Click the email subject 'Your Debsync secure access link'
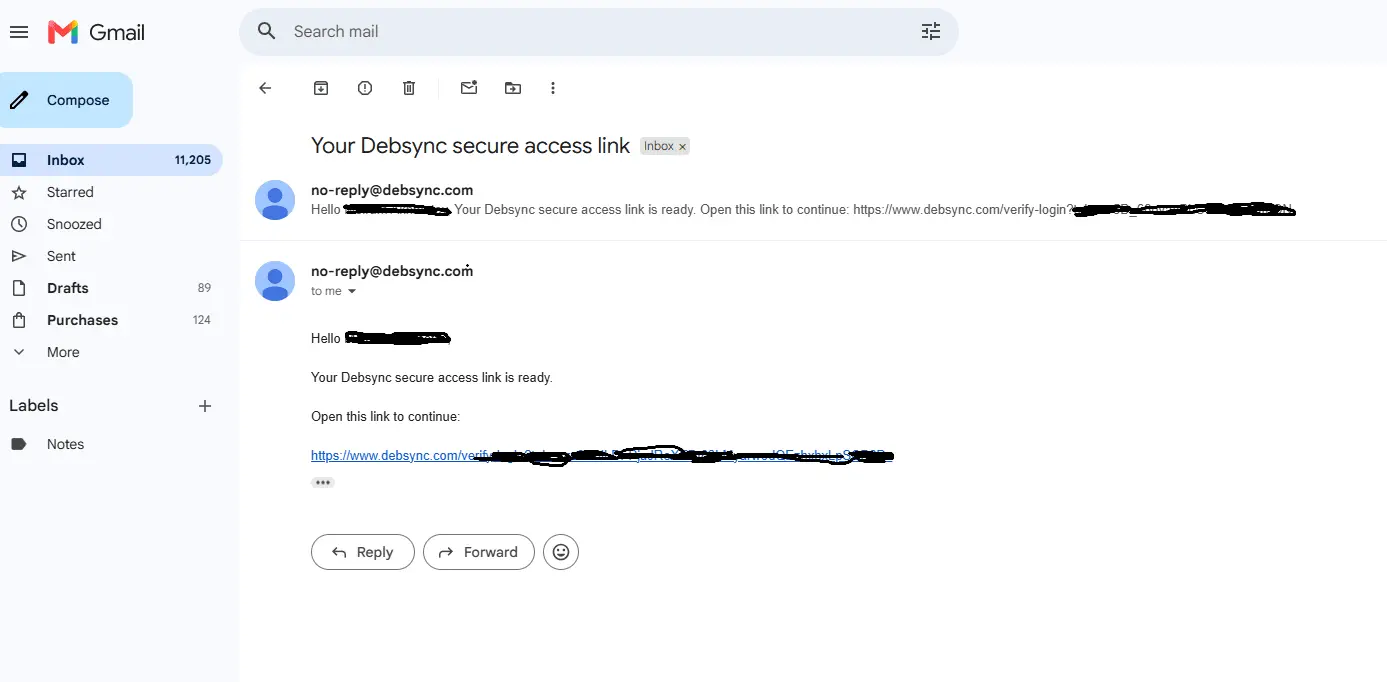The image size is (1387, 682). pos(470,146)
